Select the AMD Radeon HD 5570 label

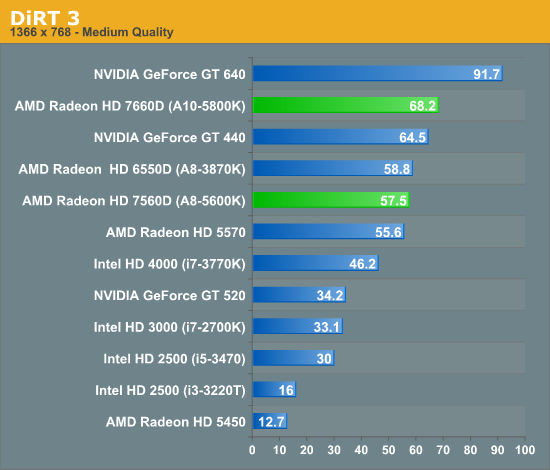click(176, 233)
